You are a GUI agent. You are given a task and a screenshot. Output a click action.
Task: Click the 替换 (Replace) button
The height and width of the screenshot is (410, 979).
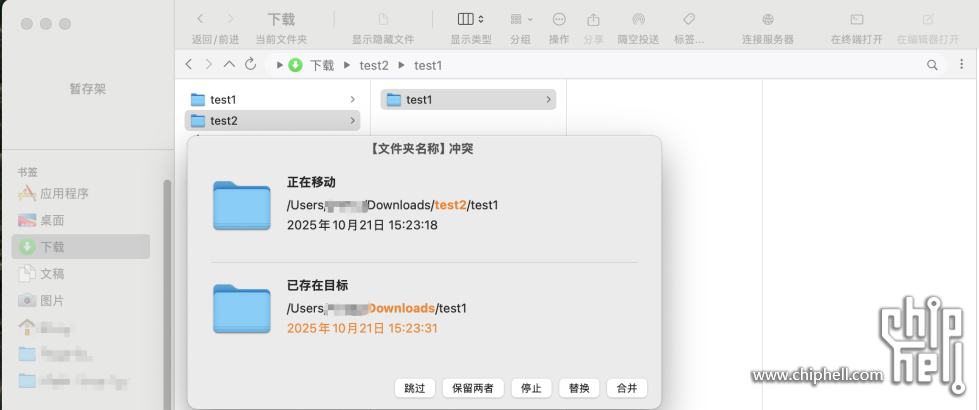click(579, 388)
